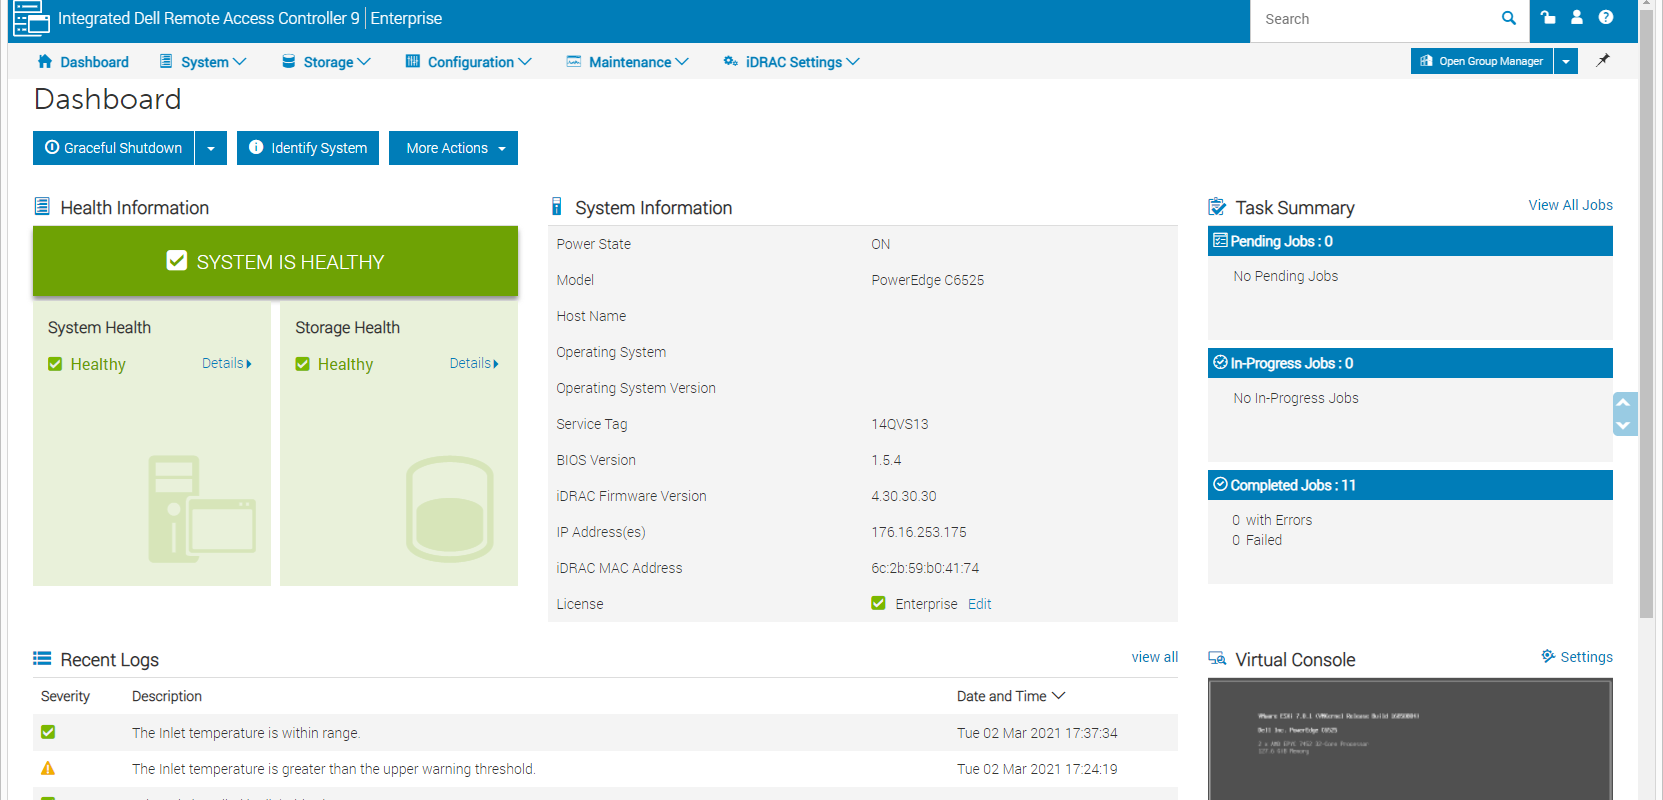Open the Virtual Console preview thumbnail

[x=1410, y=739]
